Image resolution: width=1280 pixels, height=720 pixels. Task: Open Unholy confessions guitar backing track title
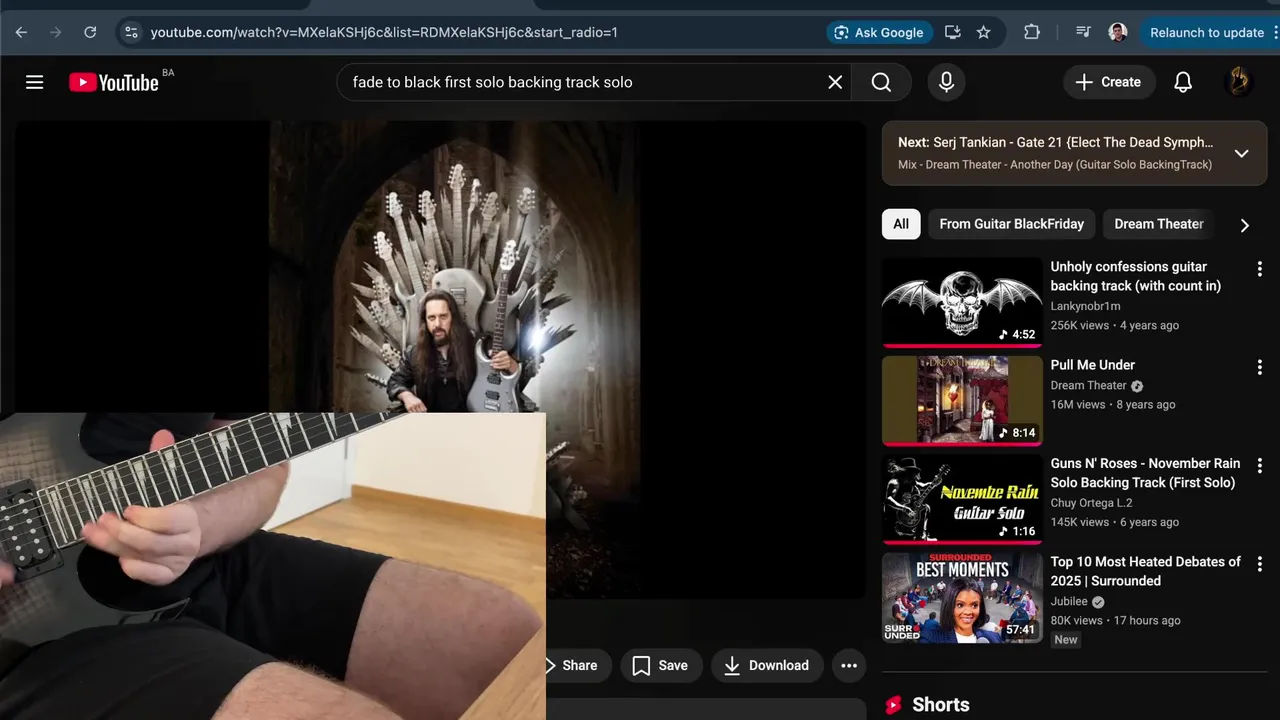(x=1136, y=276)
